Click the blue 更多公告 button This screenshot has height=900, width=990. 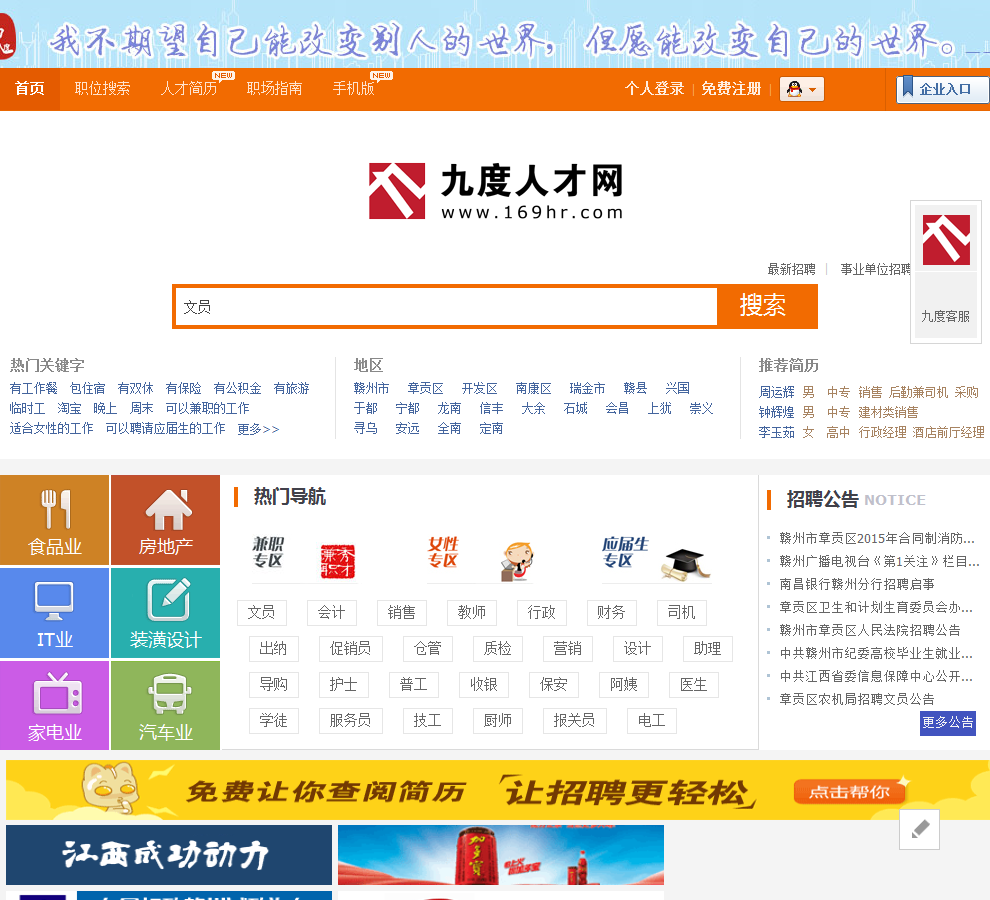coord(947,723)
